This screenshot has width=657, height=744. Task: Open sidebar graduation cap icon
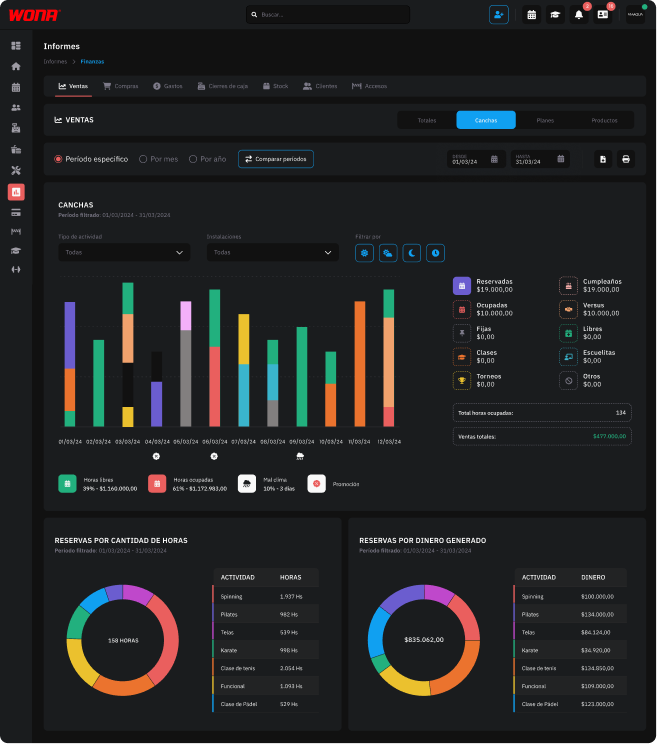click(16, 251)
